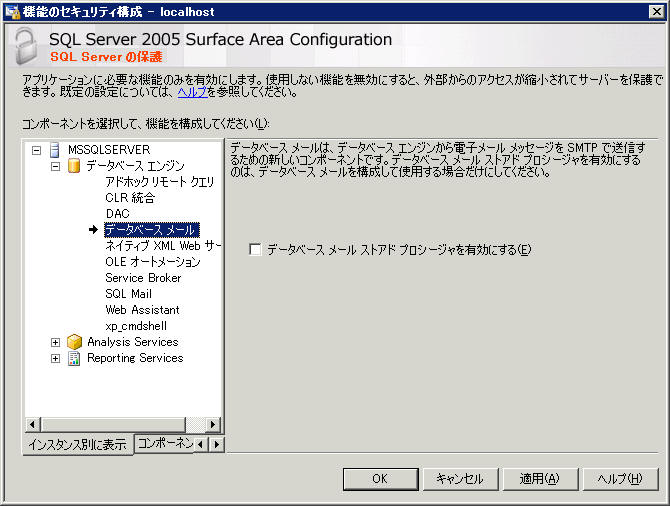Select ネイティブ XML Web サービス item
This screenshot has width=670, height=506.
163,246
